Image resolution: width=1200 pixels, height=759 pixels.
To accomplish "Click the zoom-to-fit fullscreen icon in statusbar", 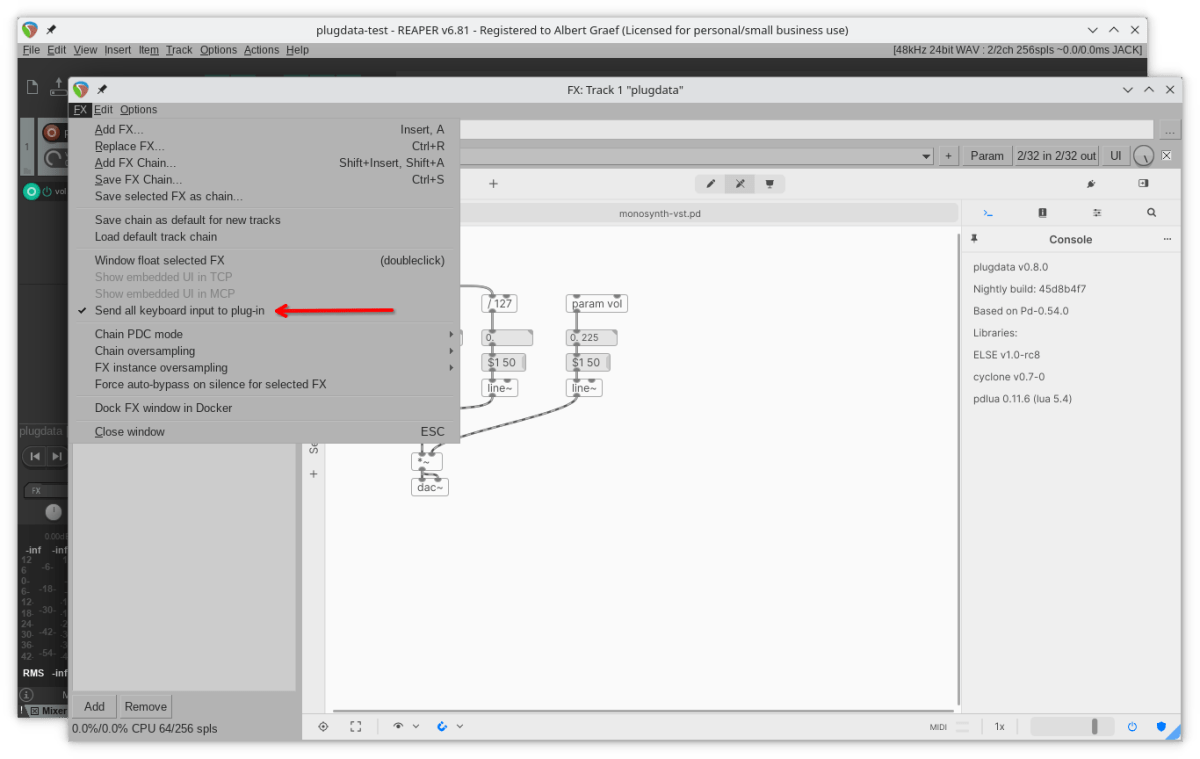I will 355,727.
